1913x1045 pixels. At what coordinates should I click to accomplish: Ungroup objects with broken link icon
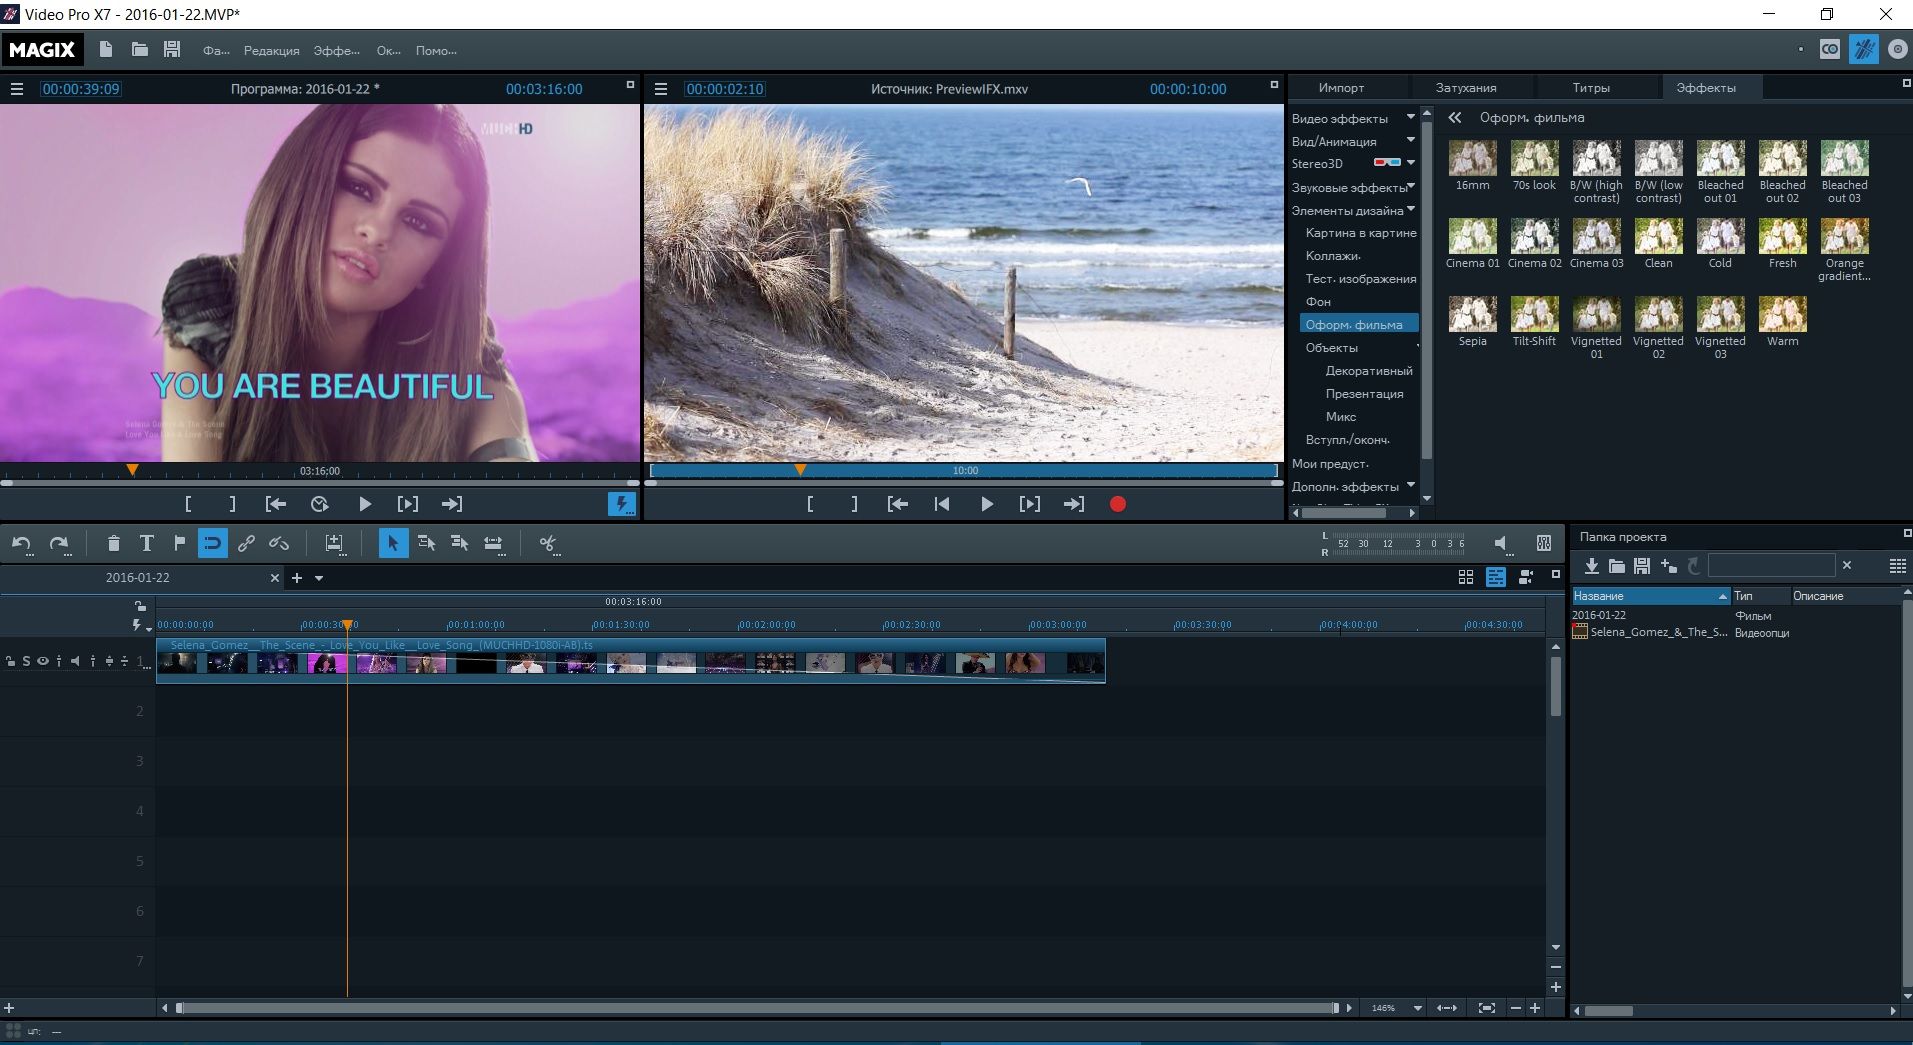pos(279,543)
